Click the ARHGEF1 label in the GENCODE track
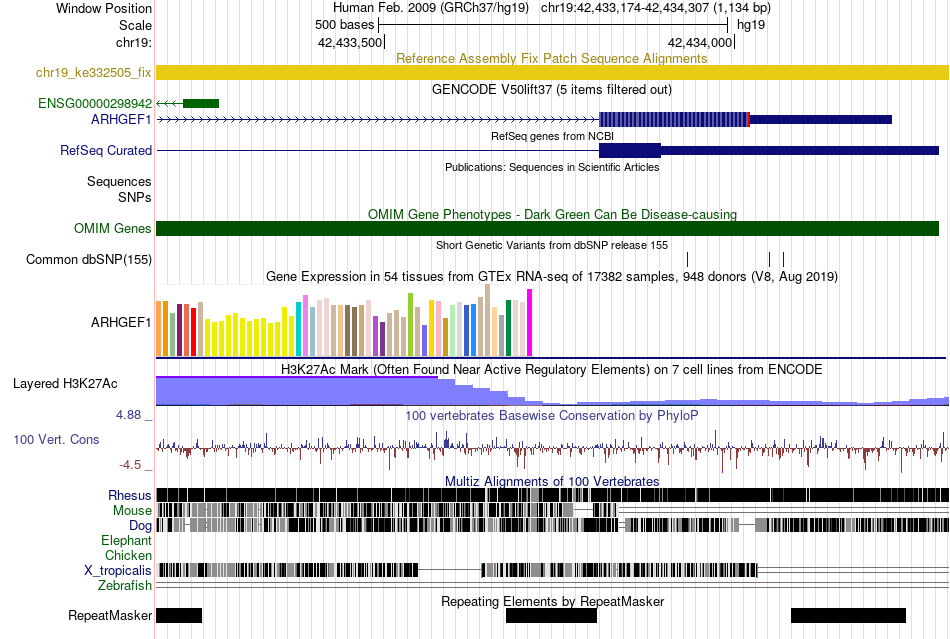Screen dimensions: 950x639 (121, 119)
